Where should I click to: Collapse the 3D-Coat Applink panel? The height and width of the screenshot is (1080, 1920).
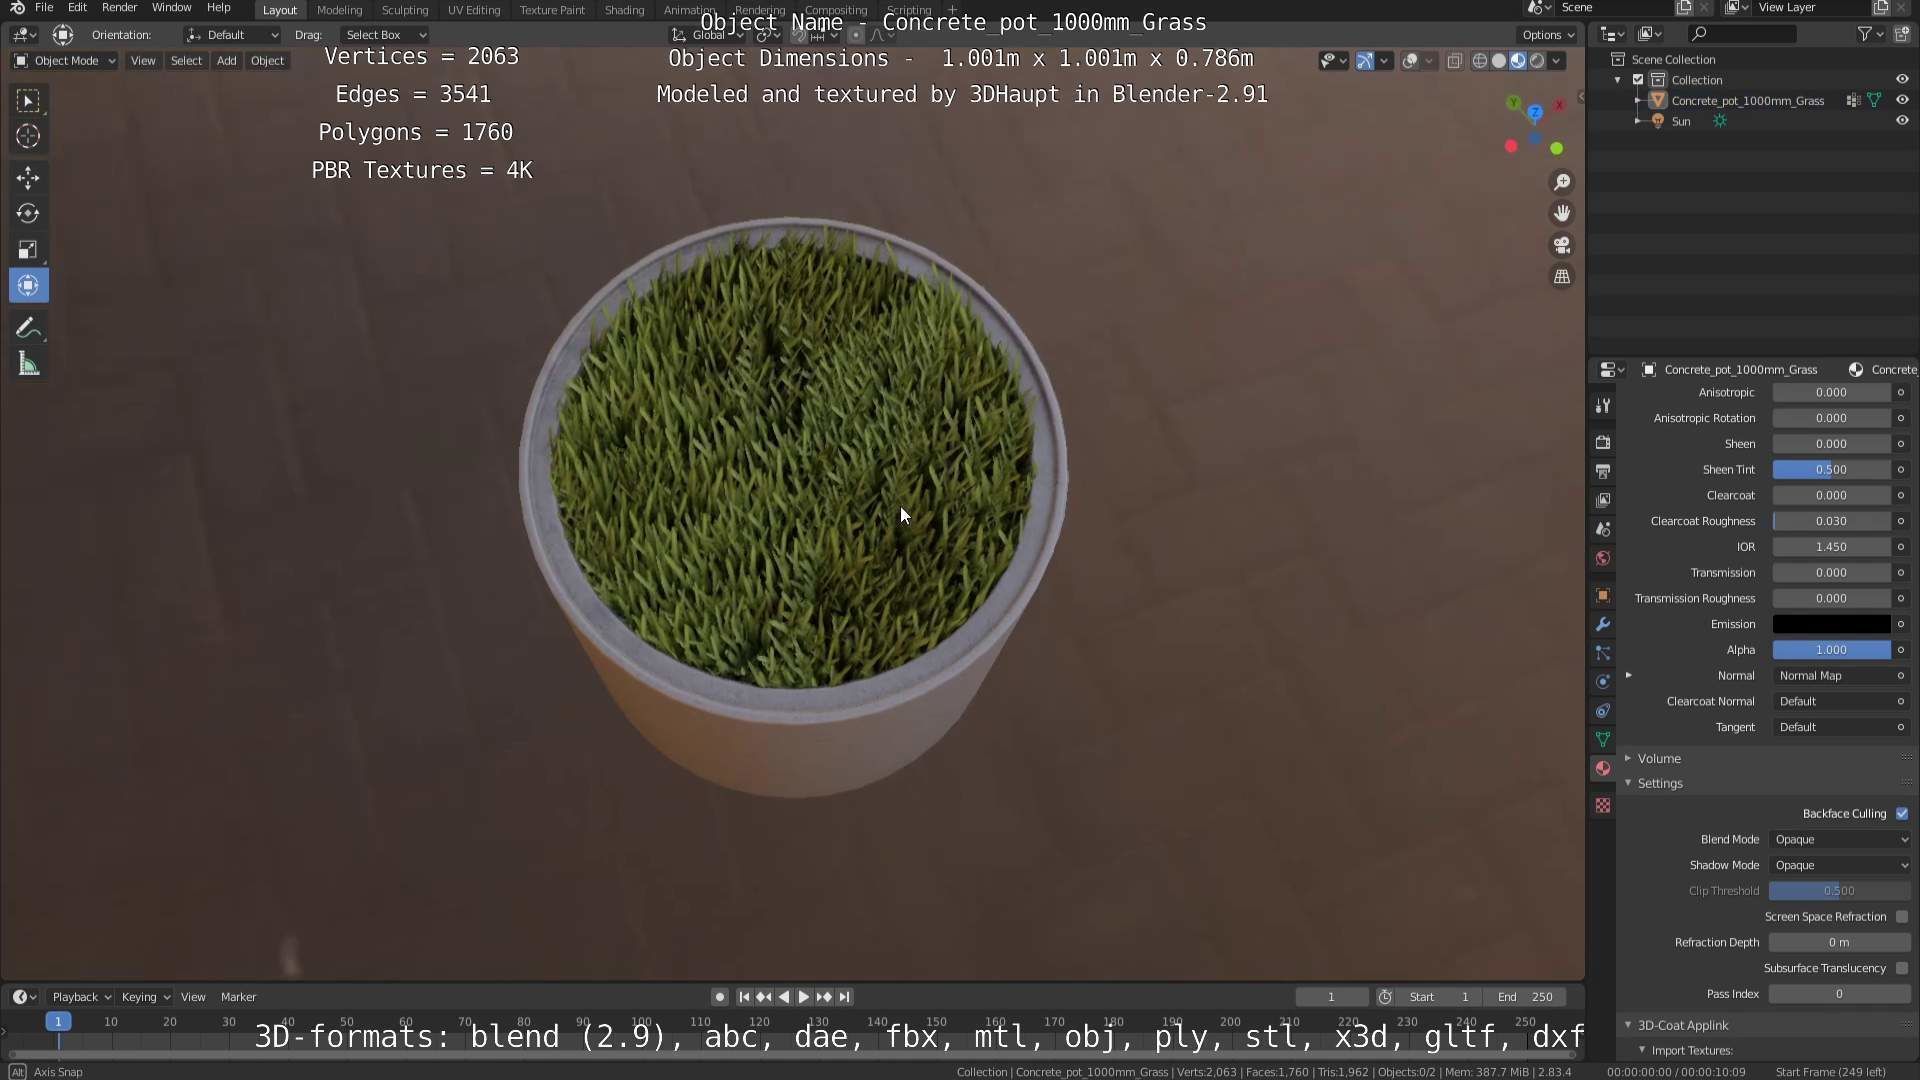click(1682, 1026)
